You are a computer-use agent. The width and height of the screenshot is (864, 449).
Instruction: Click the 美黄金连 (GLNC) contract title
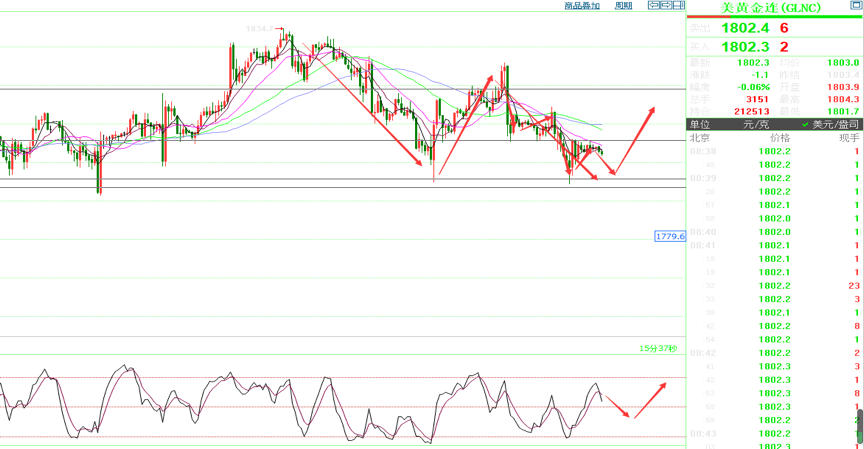[773, 9]
